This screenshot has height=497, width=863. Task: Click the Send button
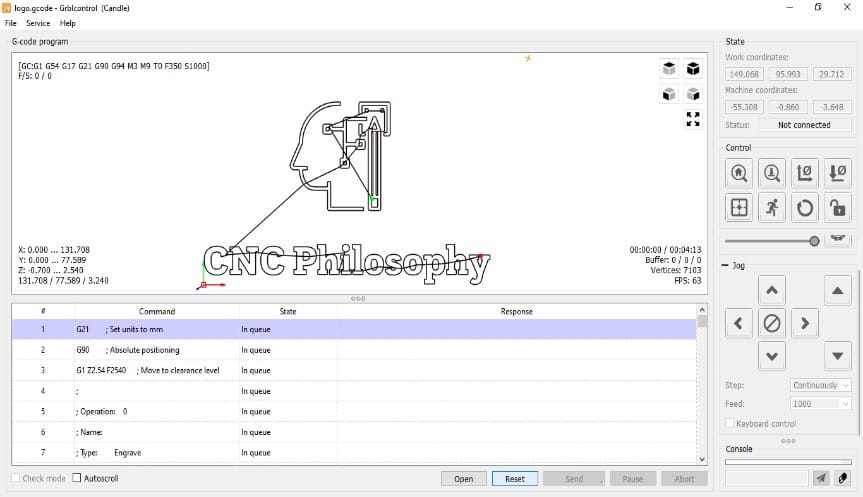tap(573, 479)
